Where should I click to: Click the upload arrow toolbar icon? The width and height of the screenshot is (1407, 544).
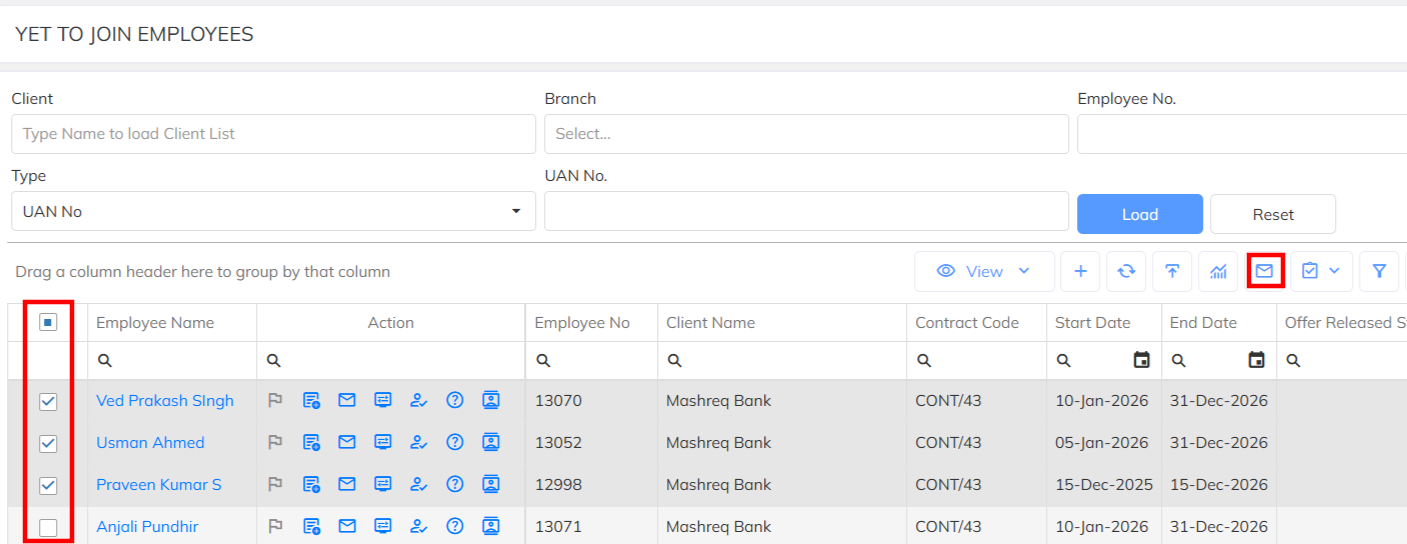(1172, 271)
